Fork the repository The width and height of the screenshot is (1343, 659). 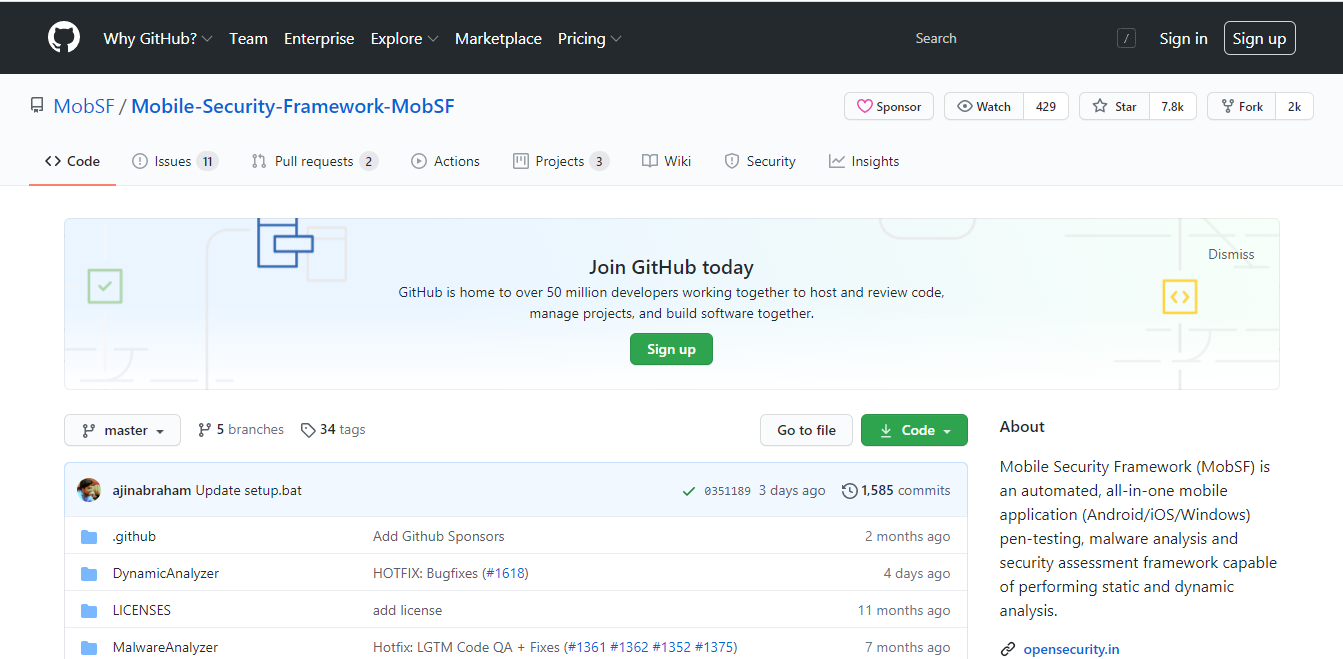[1241, 106]
